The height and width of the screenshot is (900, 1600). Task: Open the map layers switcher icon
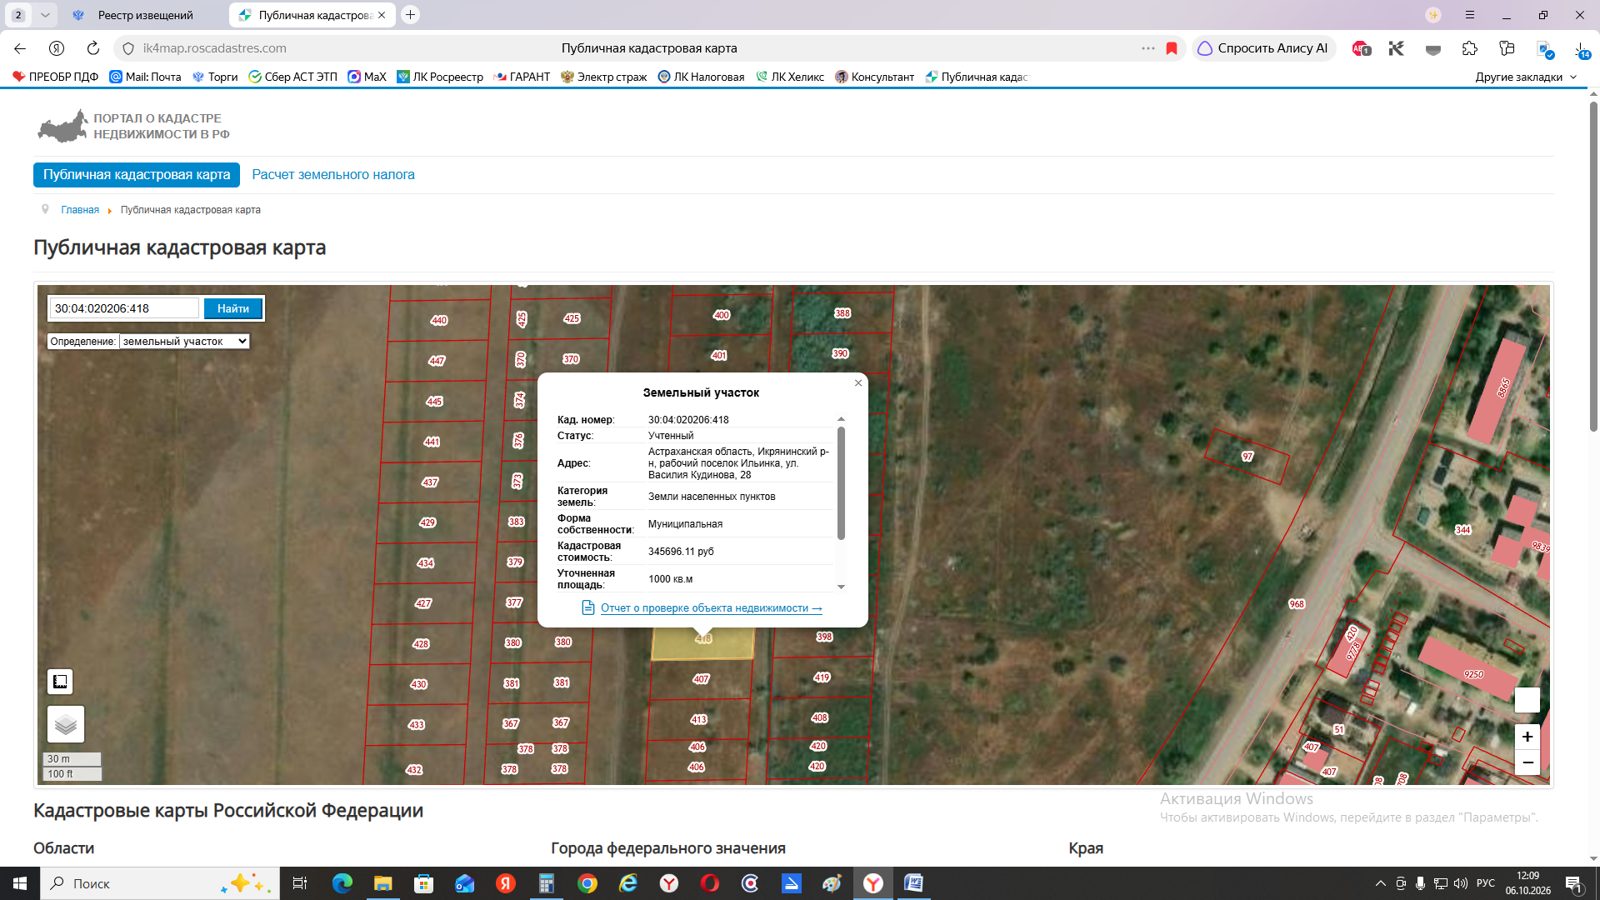[x=66, y=724]
